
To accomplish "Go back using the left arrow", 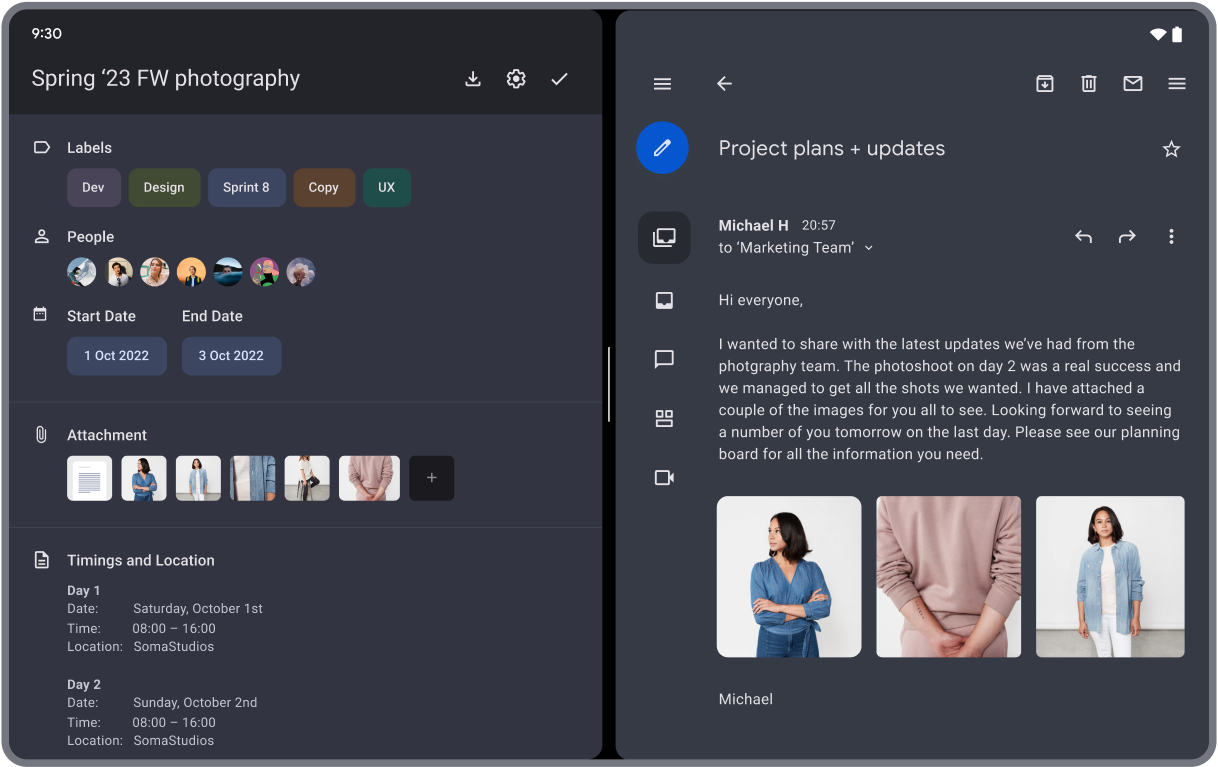I will tap(725, 84).
